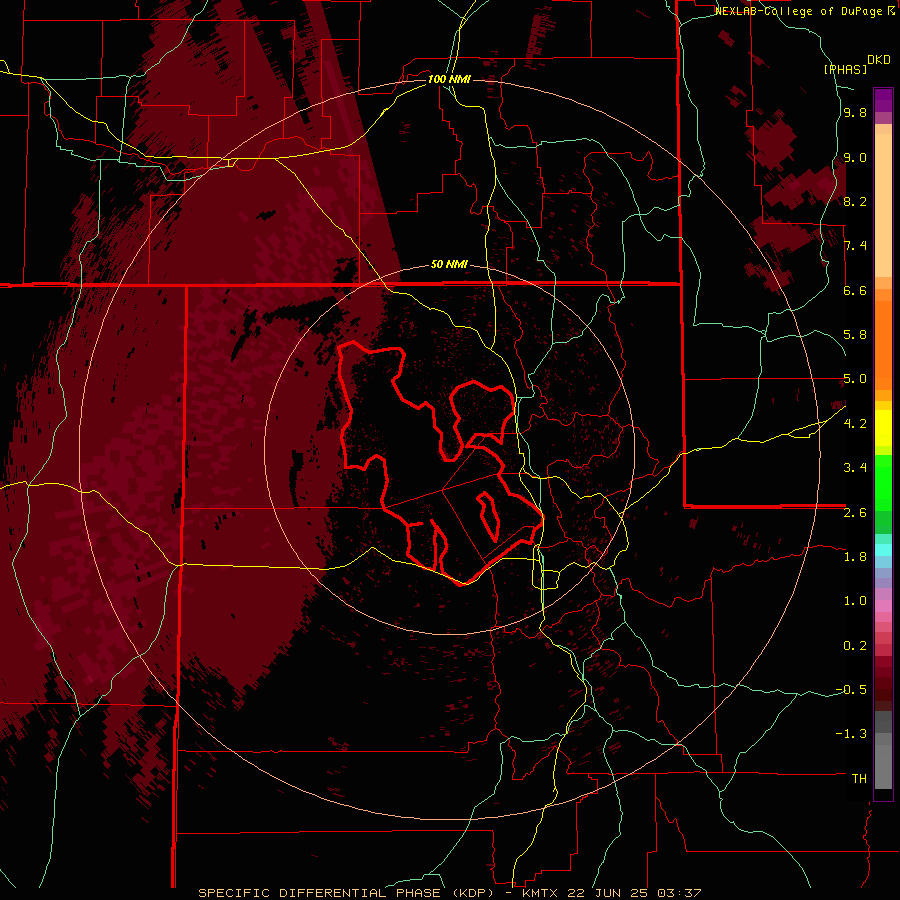Click the 5.0 value on the scale
This screenshot has width=900, height=900.
point(855,379)
